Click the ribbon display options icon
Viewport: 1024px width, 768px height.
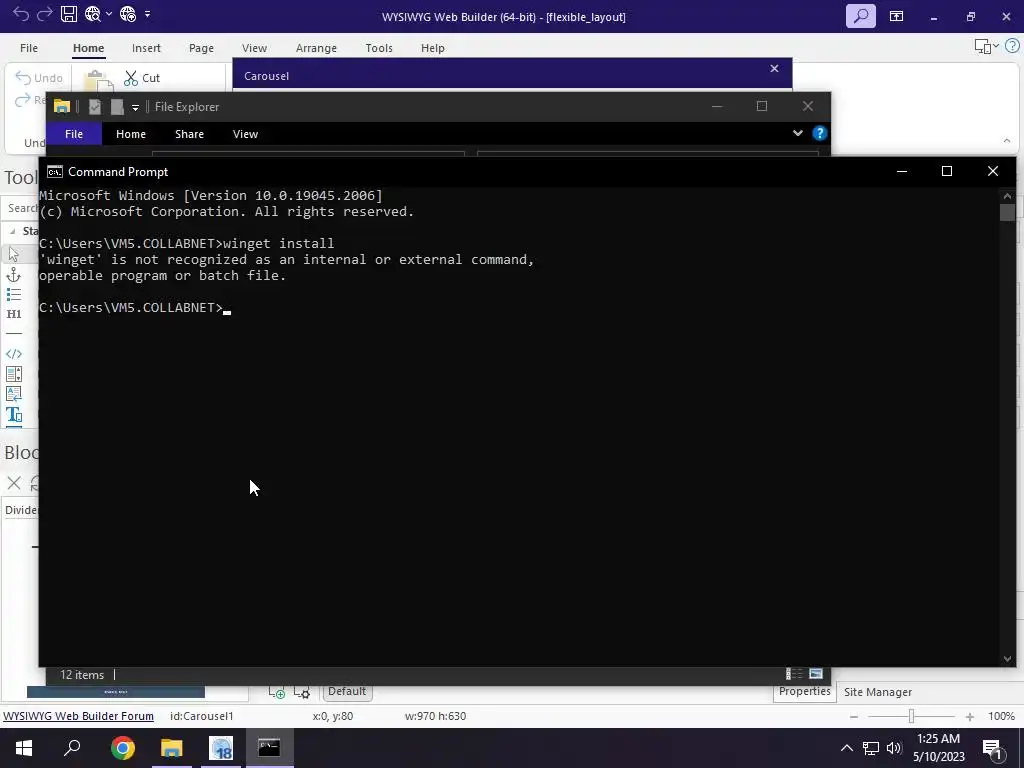[x=896, y=16]
